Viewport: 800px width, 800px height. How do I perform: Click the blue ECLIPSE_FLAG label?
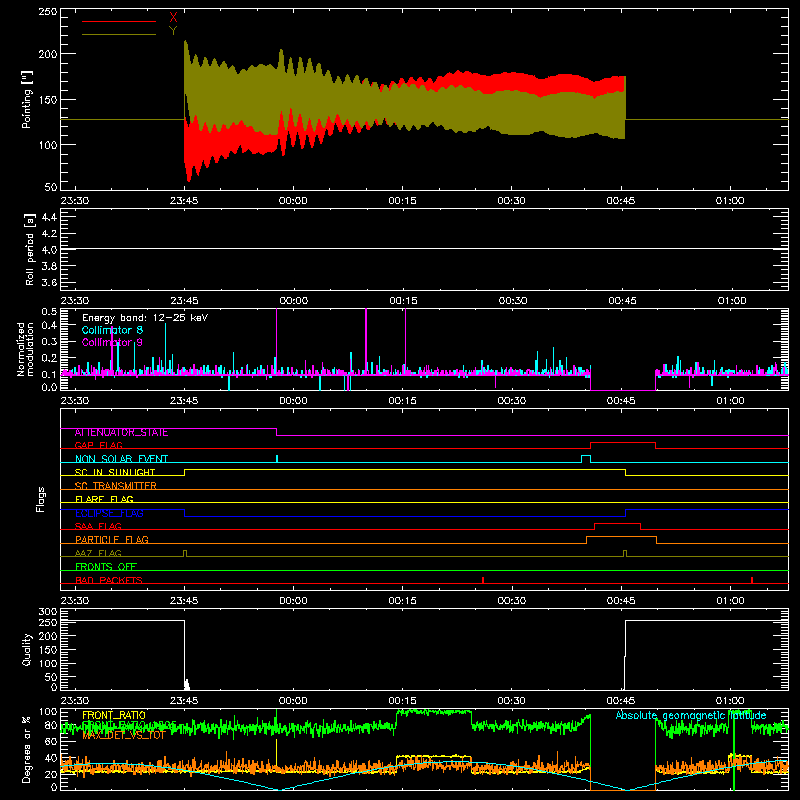109,513
